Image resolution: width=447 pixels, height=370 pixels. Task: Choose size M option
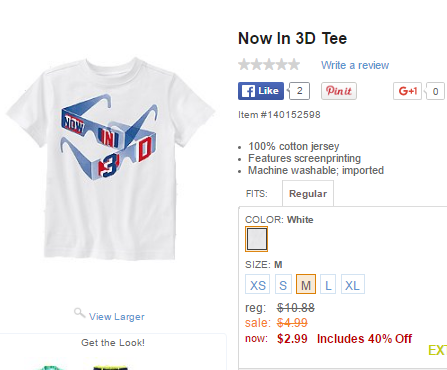[306, 284]
